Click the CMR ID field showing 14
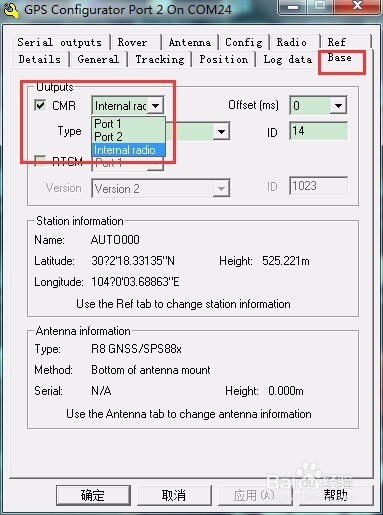383x515 pixels. (x=318, y=131)
